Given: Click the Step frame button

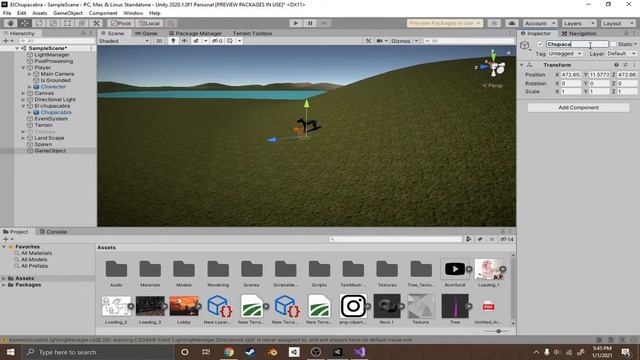Looking at the screenshot, I should [324, 23].
